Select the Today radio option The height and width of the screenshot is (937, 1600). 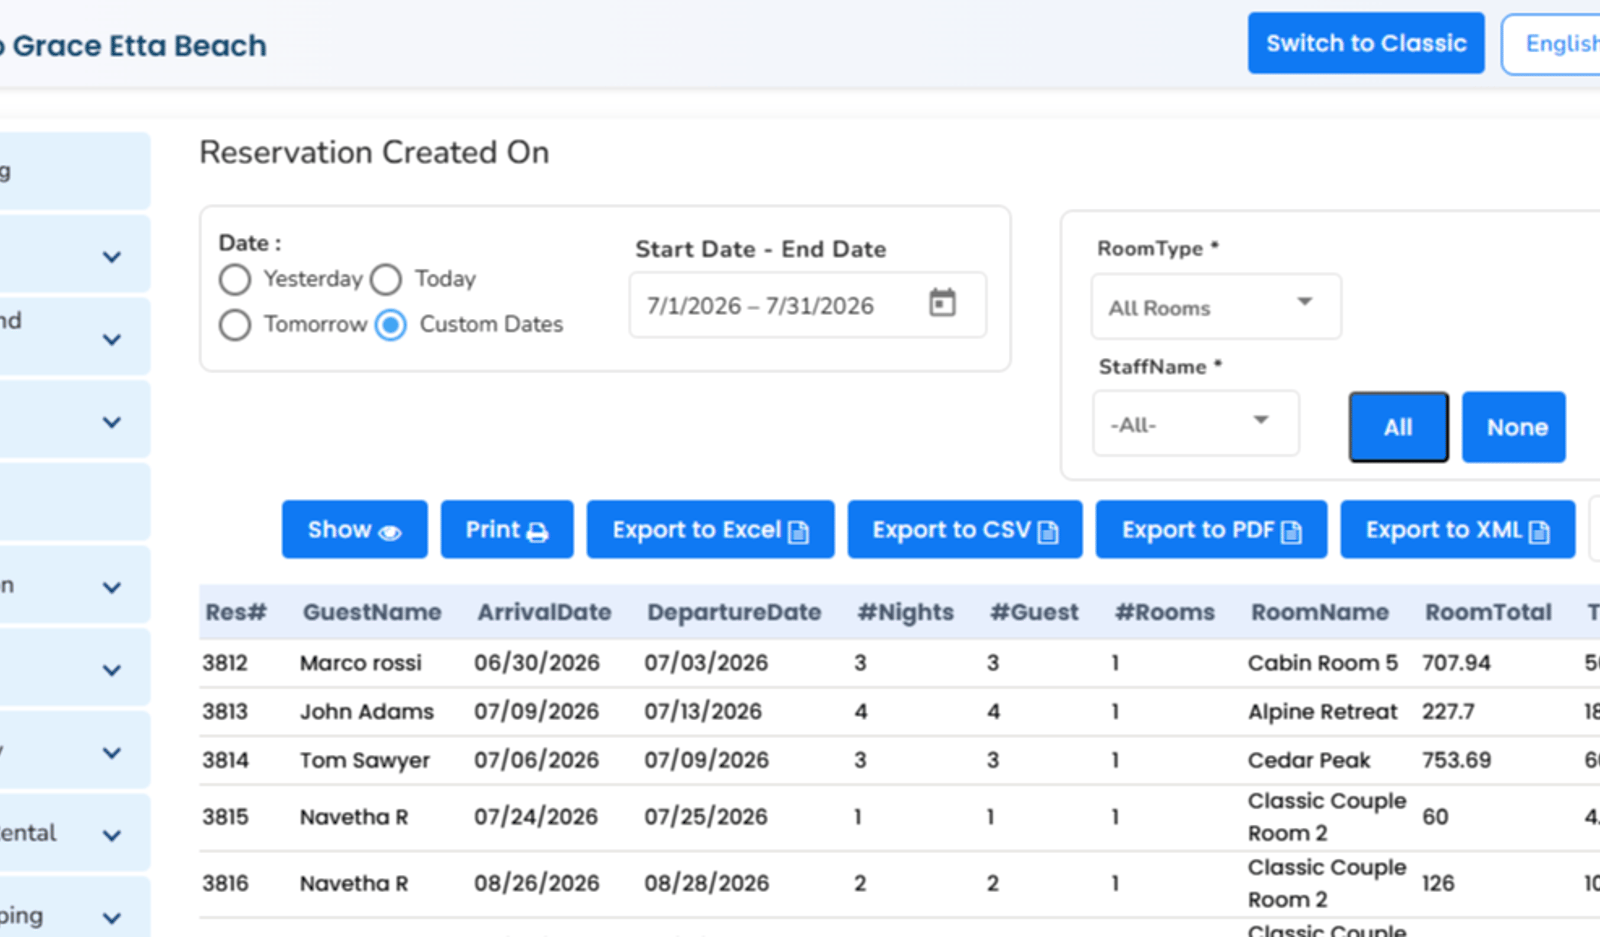point(386,279)
